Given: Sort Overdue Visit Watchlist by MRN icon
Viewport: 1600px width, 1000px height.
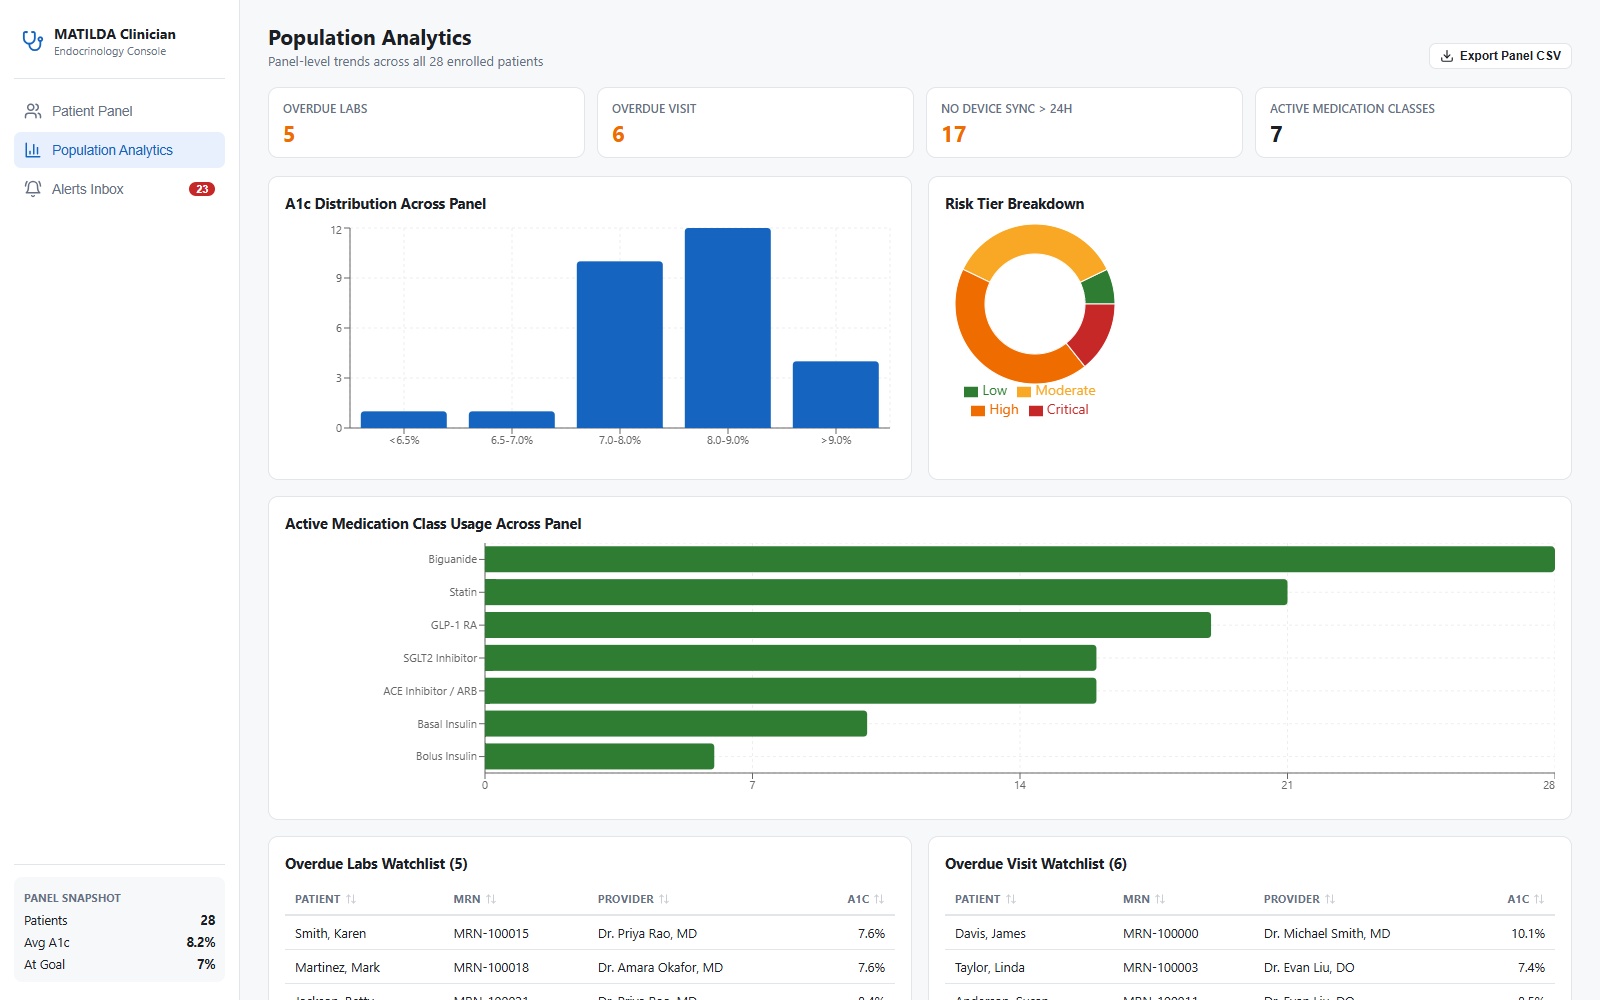Looking at the screenshot, I should pyautogui.click(x=1160, y=899).
